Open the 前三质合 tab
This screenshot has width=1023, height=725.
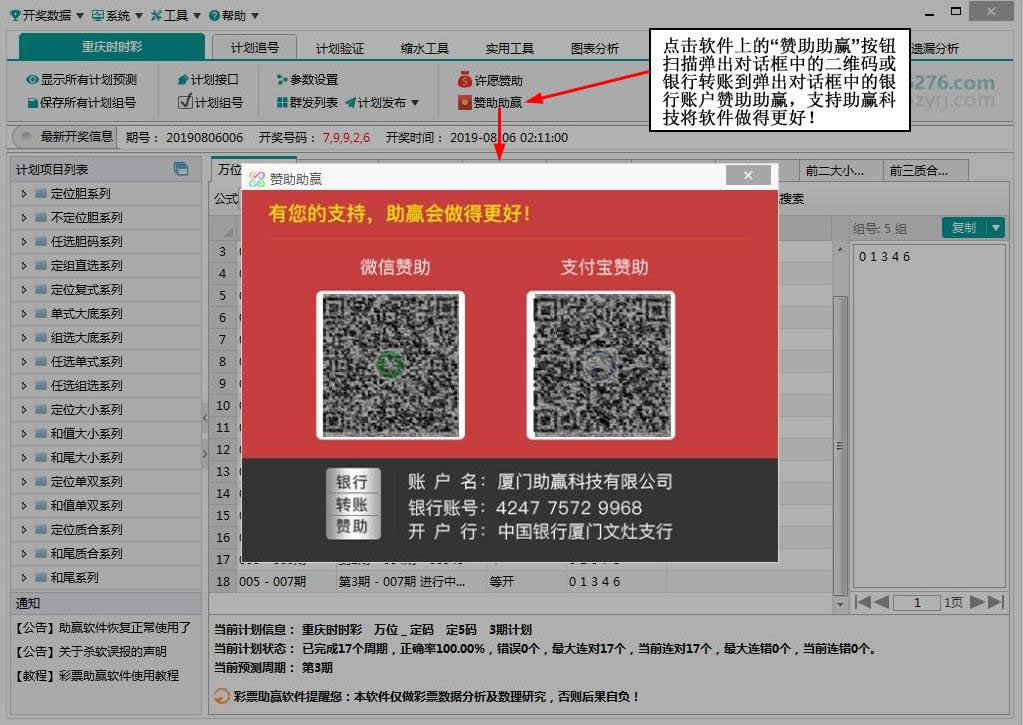[x=925, y=170]
